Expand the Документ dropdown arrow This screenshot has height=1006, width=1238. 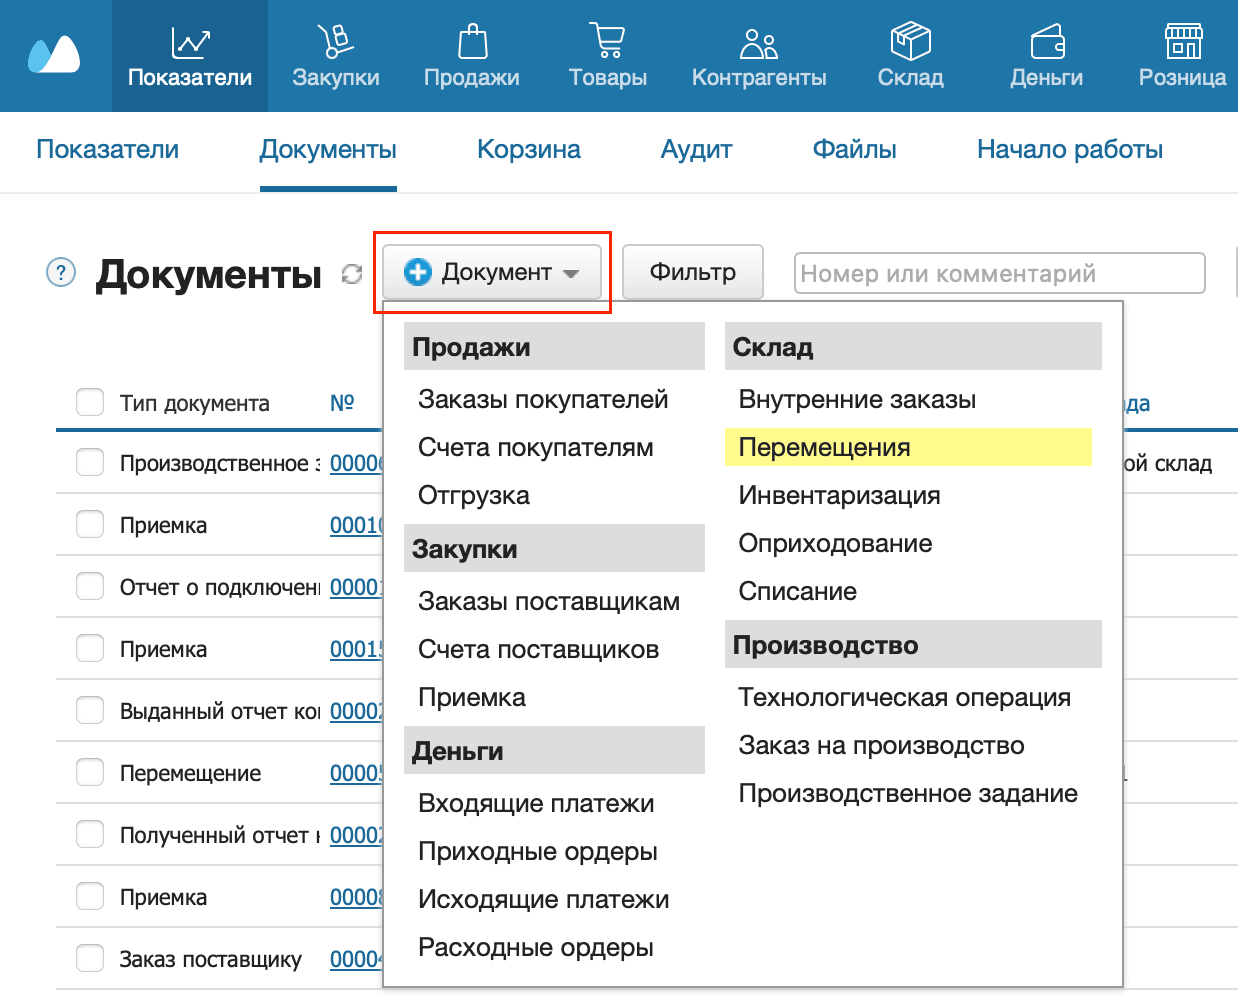pyautogui.click(x=571, y=271)
